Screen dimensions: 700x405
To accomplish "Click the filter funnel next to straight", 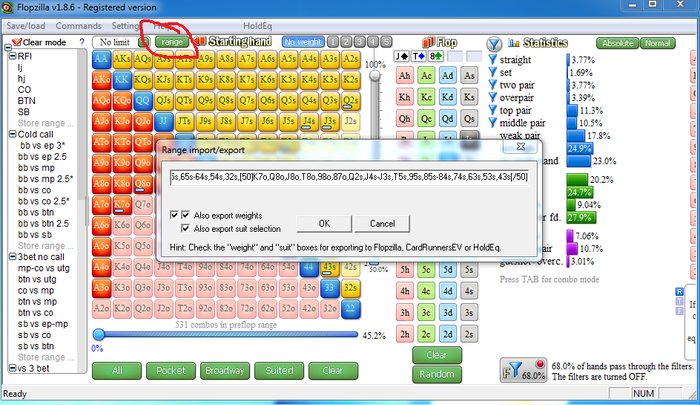I will point(492,59).
